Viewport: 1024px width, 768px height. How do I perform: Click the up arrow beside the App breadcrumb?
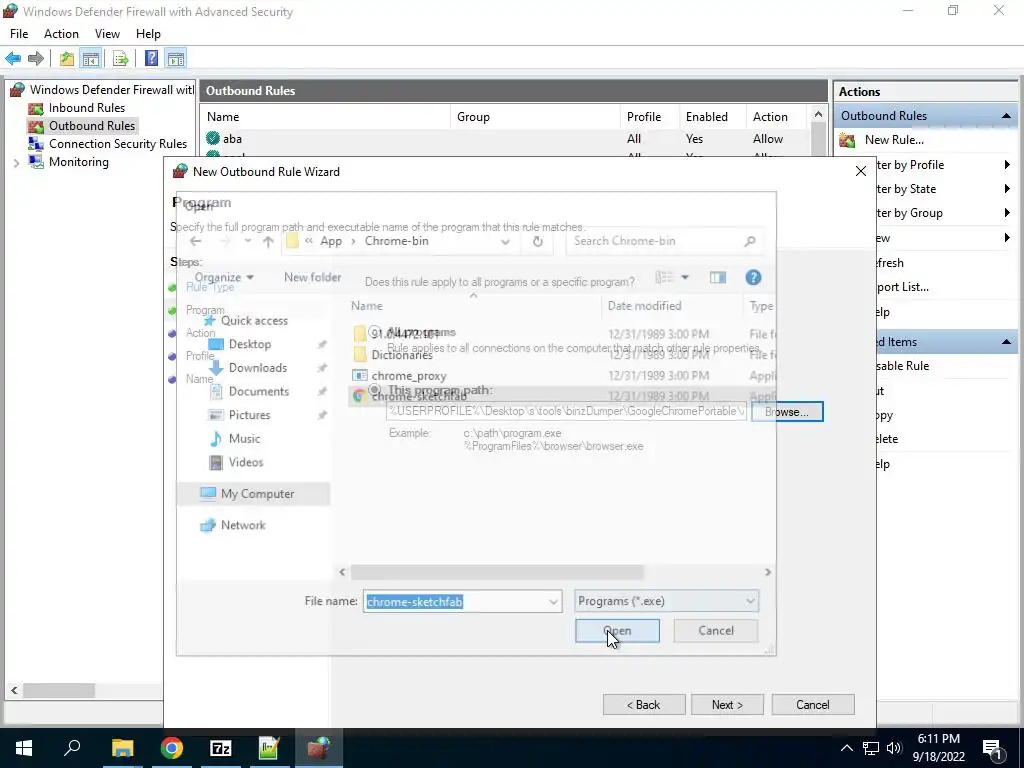(x=268, y=241)
